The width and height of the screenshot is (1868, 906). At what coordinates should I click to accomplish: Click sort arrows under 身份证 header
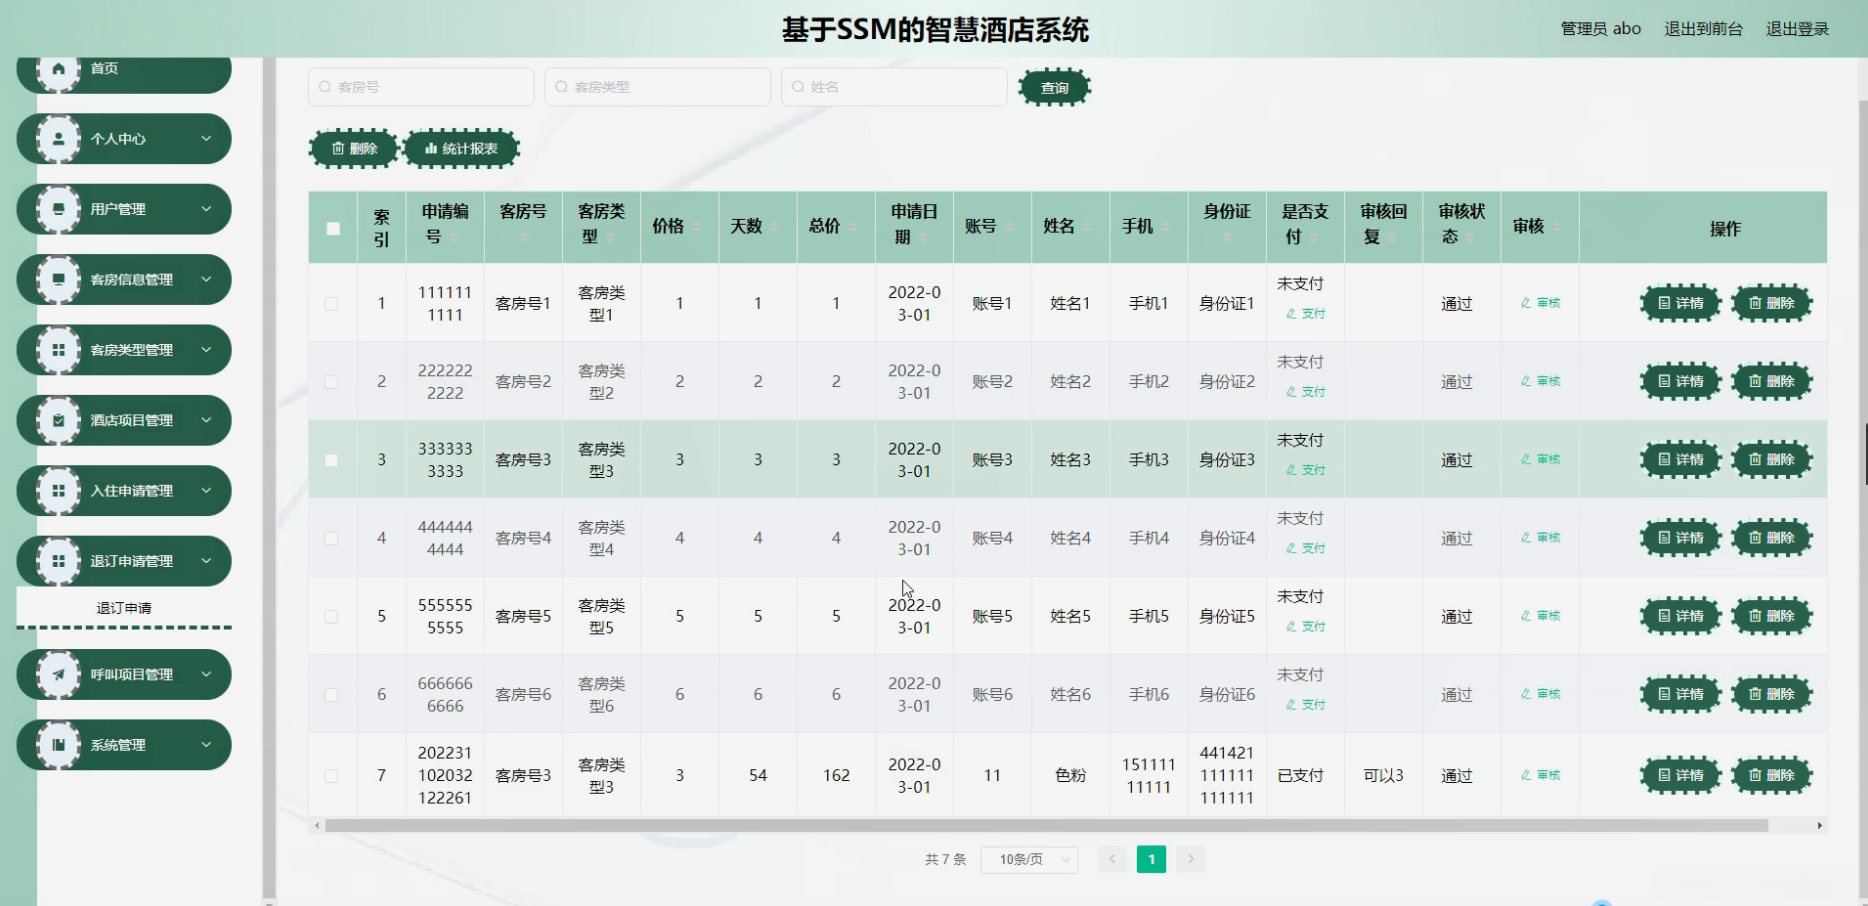(x=1227, y=238)
